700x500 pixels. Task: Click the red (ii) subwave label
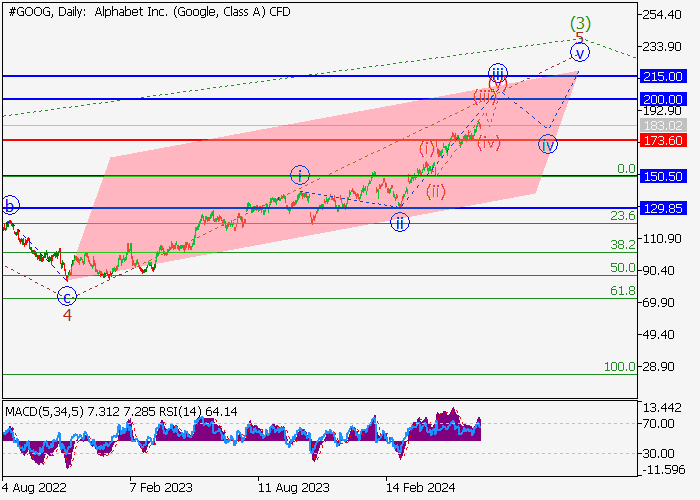pyautogui.click(x=436, y=192)
